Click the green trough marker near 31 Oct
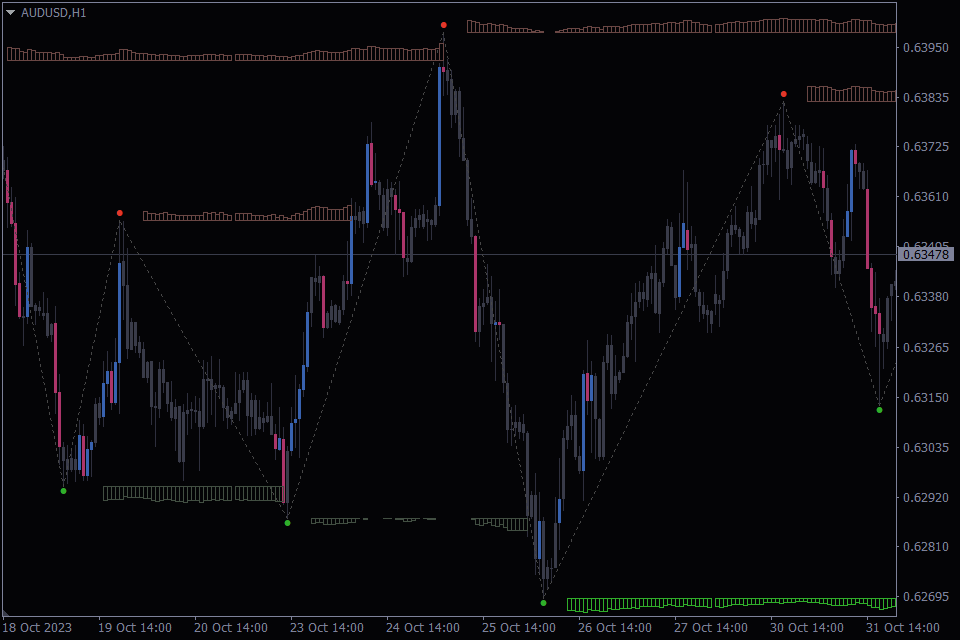Image resolution: width=960 pixels, height=640 pixels. tap(879, 409)
